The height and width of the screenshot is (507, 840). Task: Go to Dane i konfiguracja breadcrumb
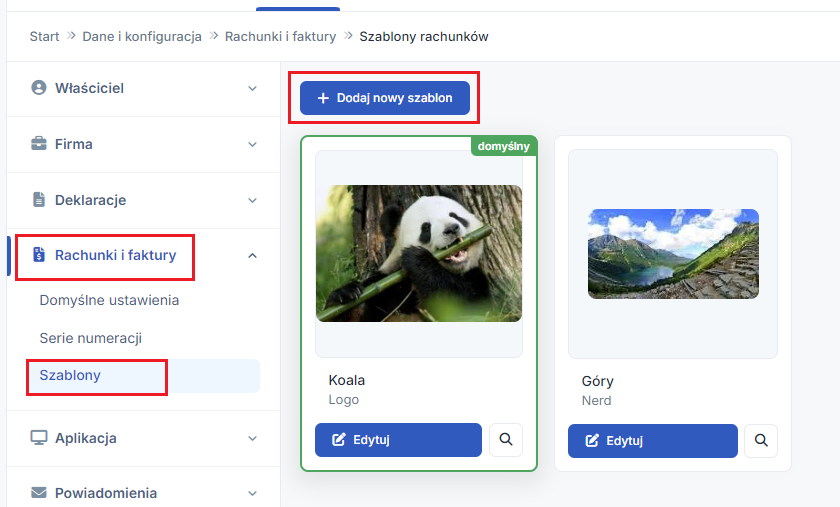pos(142,36)
